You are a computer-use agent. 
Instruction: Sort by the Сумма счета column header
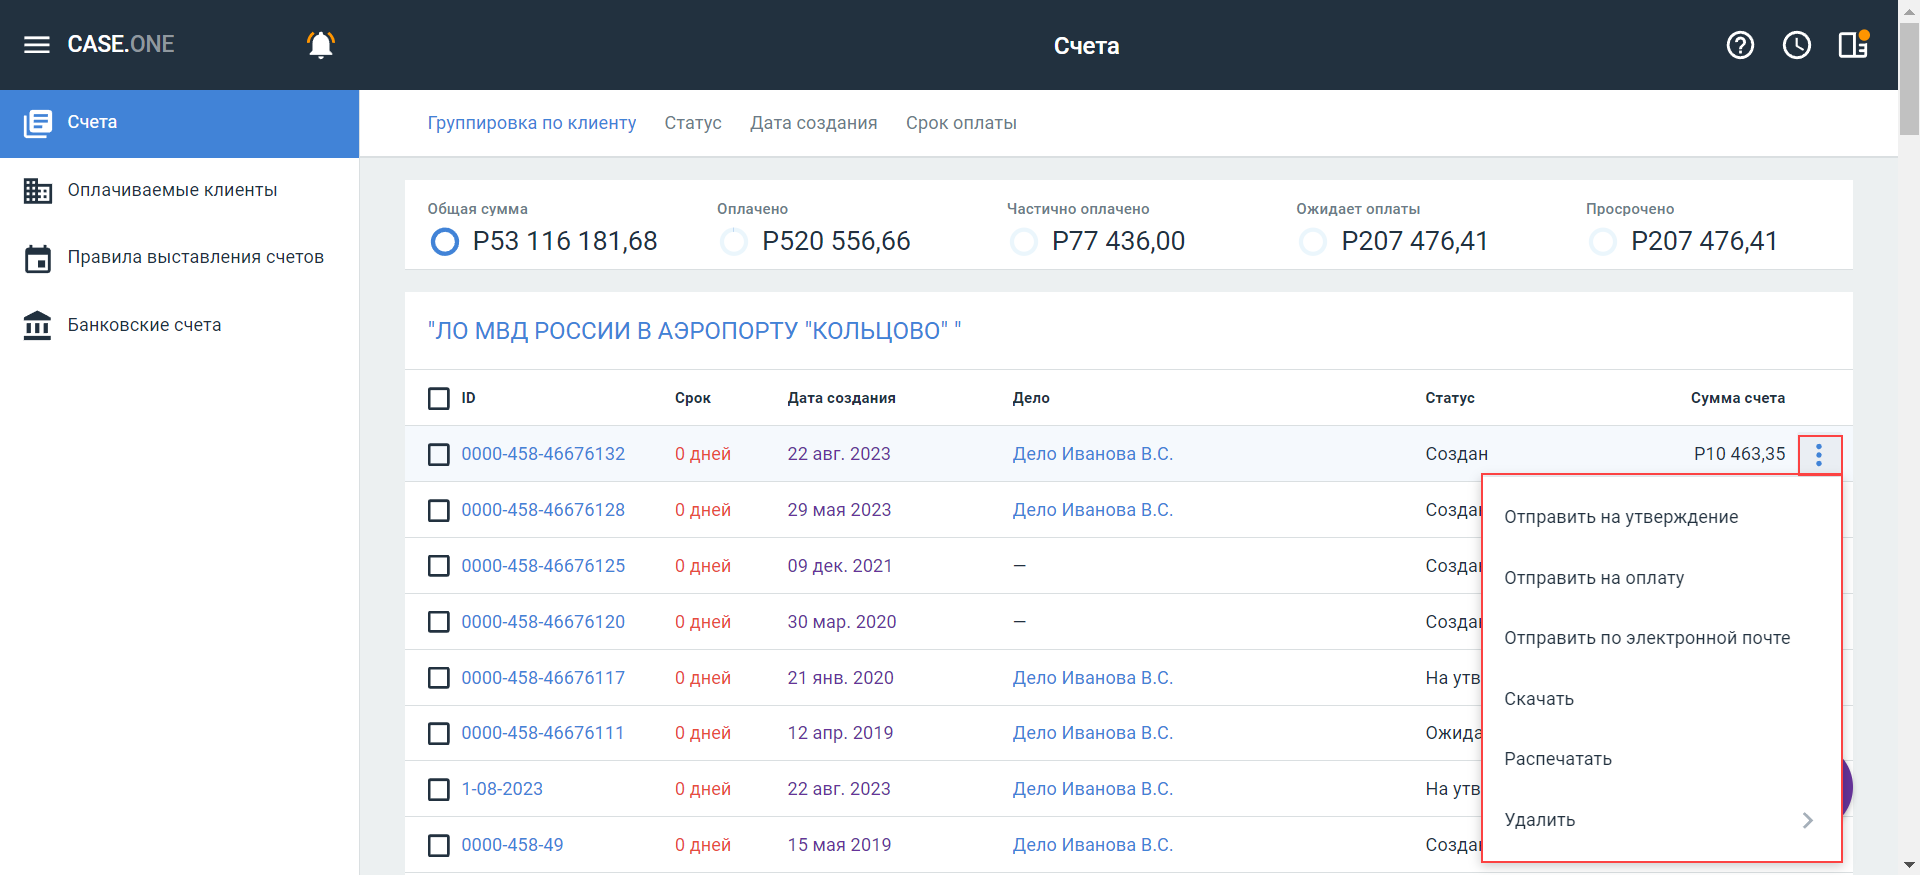tap(1737, 398)
